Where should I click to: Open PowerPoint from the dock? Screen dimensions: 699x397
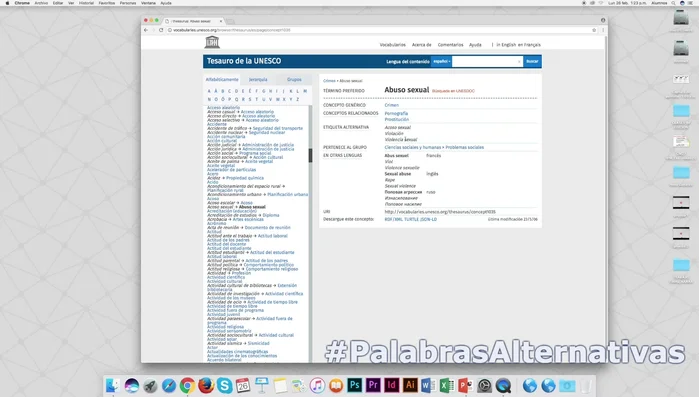465,385
